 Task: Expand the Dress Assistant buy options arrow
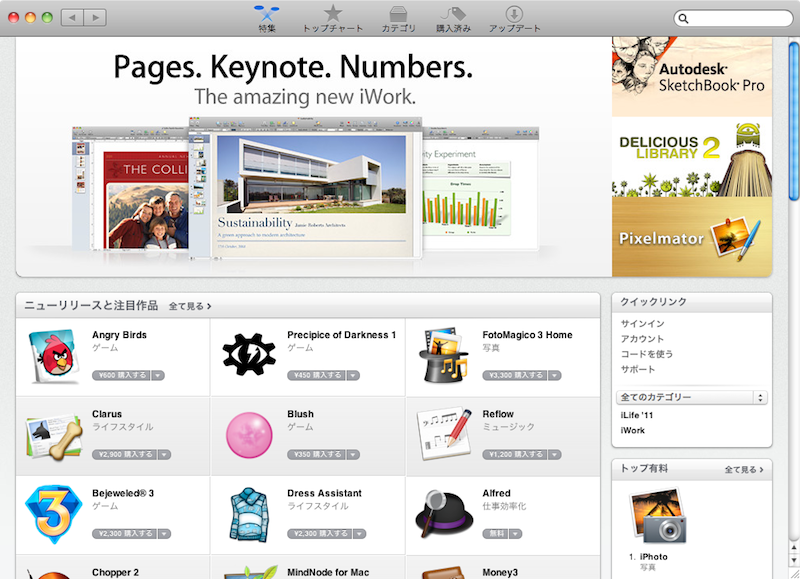click(360, 534)
